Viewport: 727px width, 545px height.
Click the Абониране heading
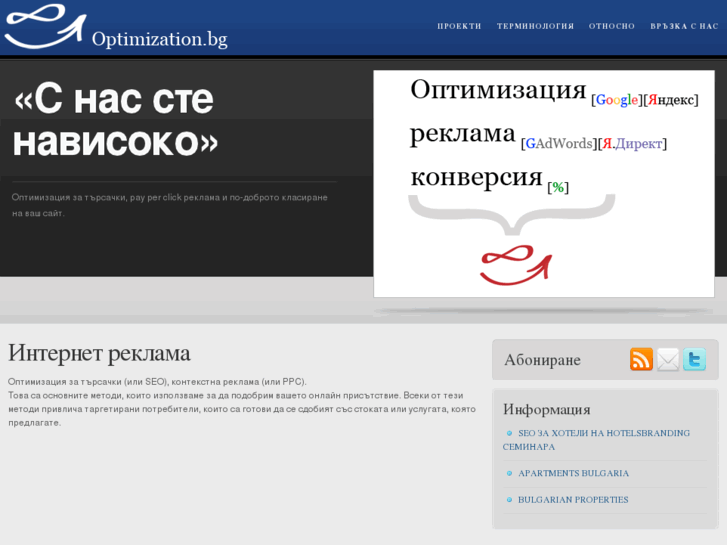coord(542,360)
